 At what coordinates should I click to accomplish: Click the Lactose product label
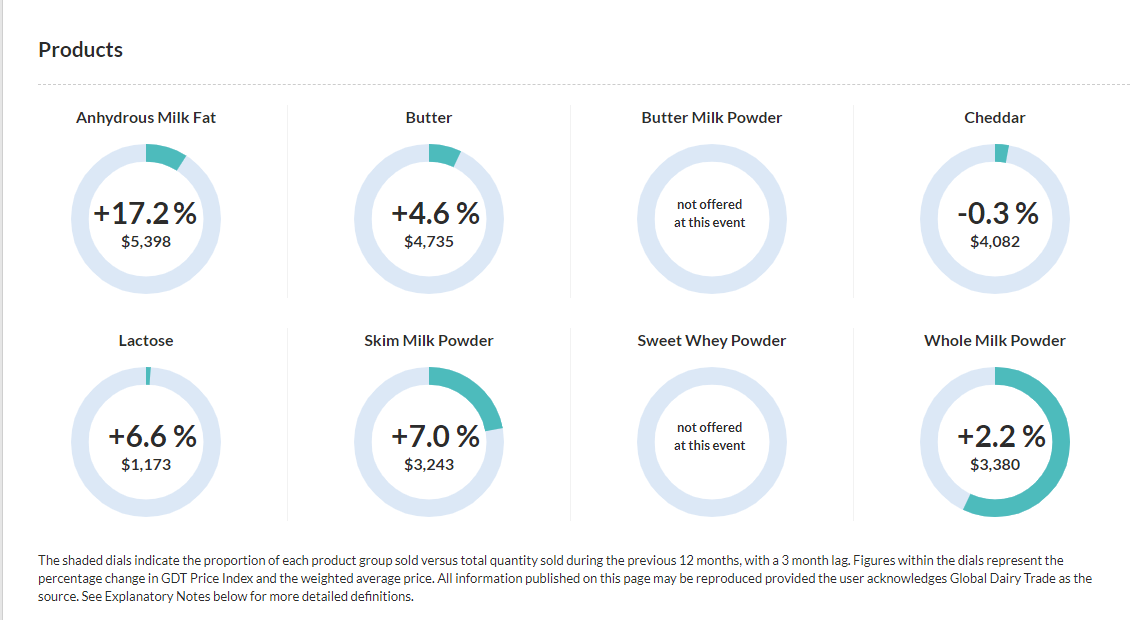[146, 341]
